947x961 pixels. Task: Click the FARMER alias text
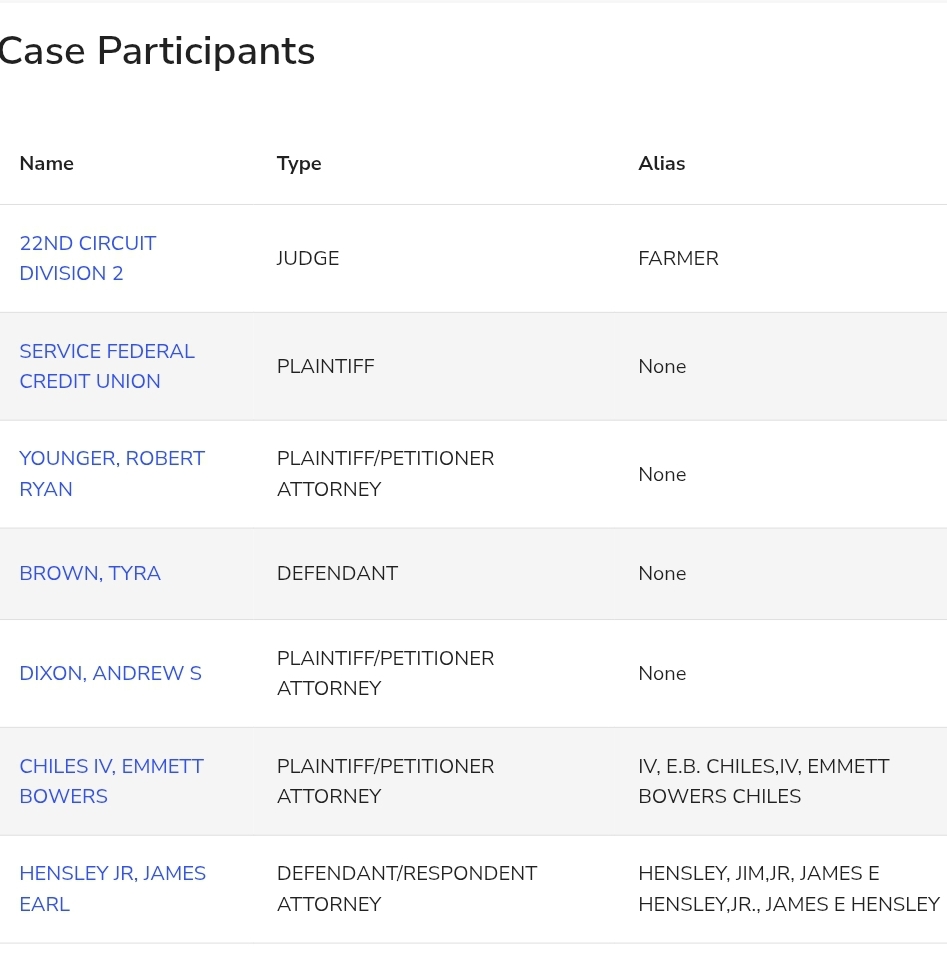pyautogui.click(x=678, y=258)
